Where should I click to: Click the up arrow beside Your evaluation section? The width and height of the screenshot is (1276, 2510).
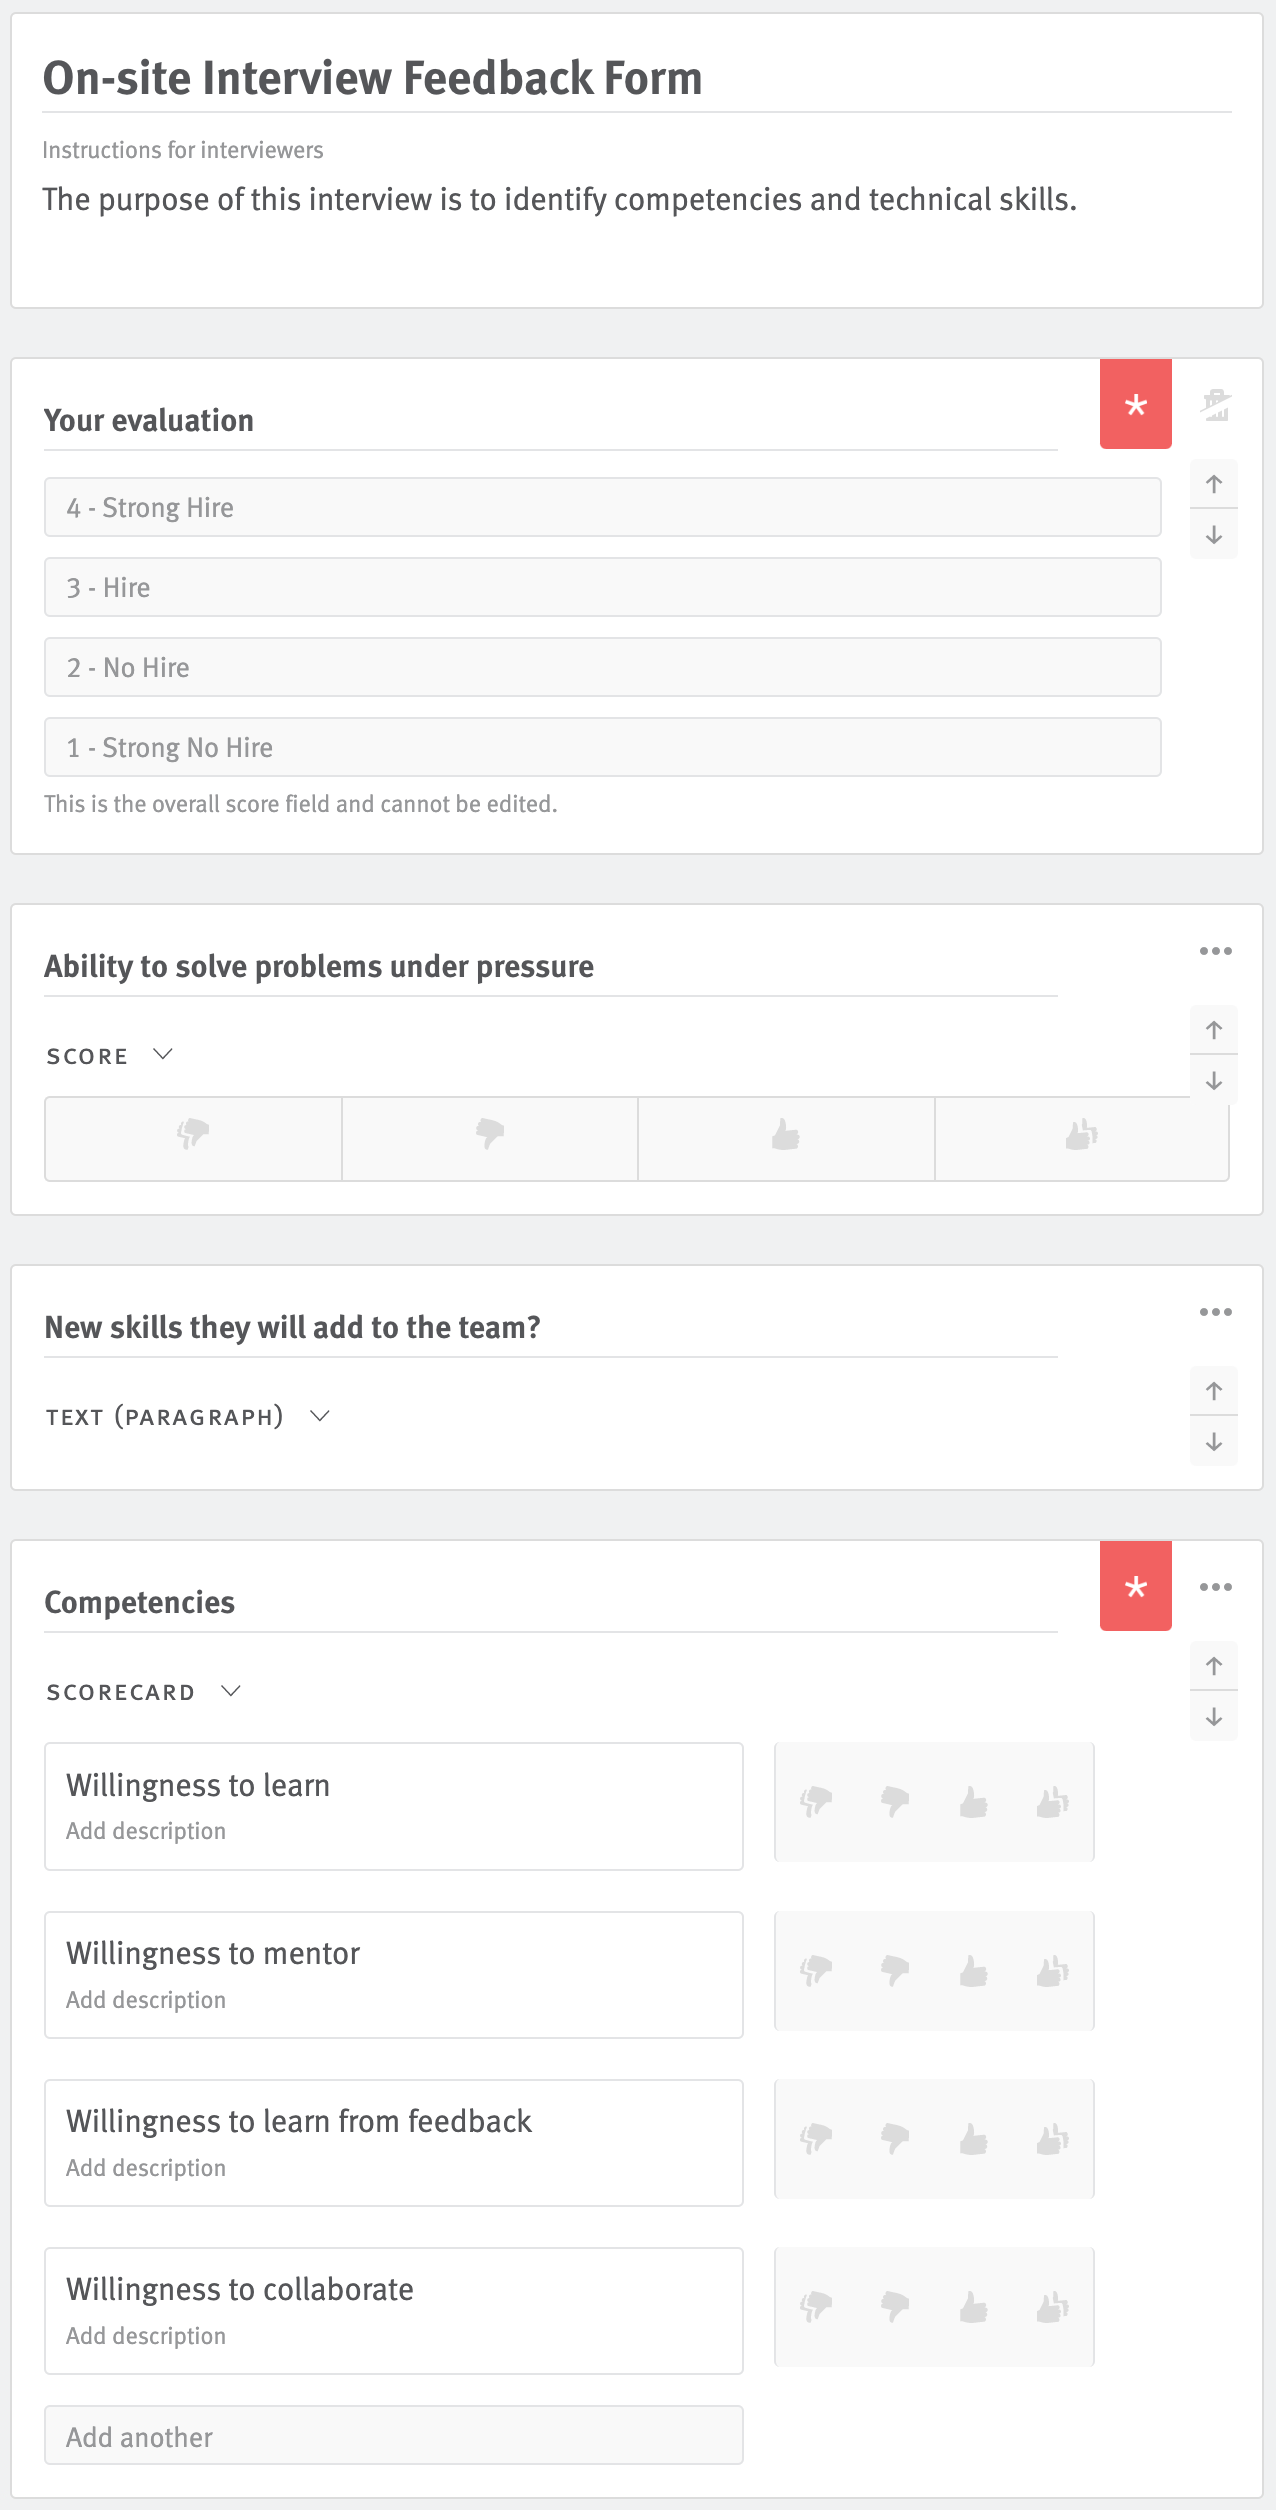coord(1214,483)
